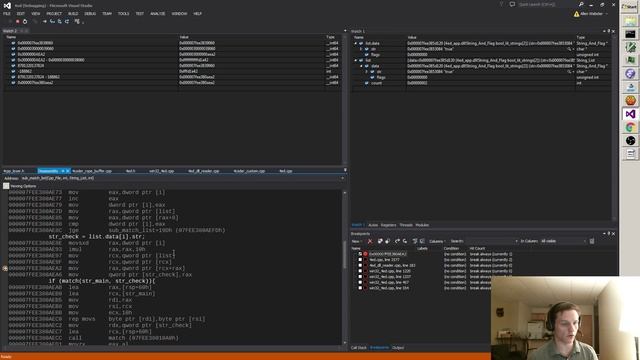
Task: Click the Search box in Breakpoints
Action: click(492, 241)
